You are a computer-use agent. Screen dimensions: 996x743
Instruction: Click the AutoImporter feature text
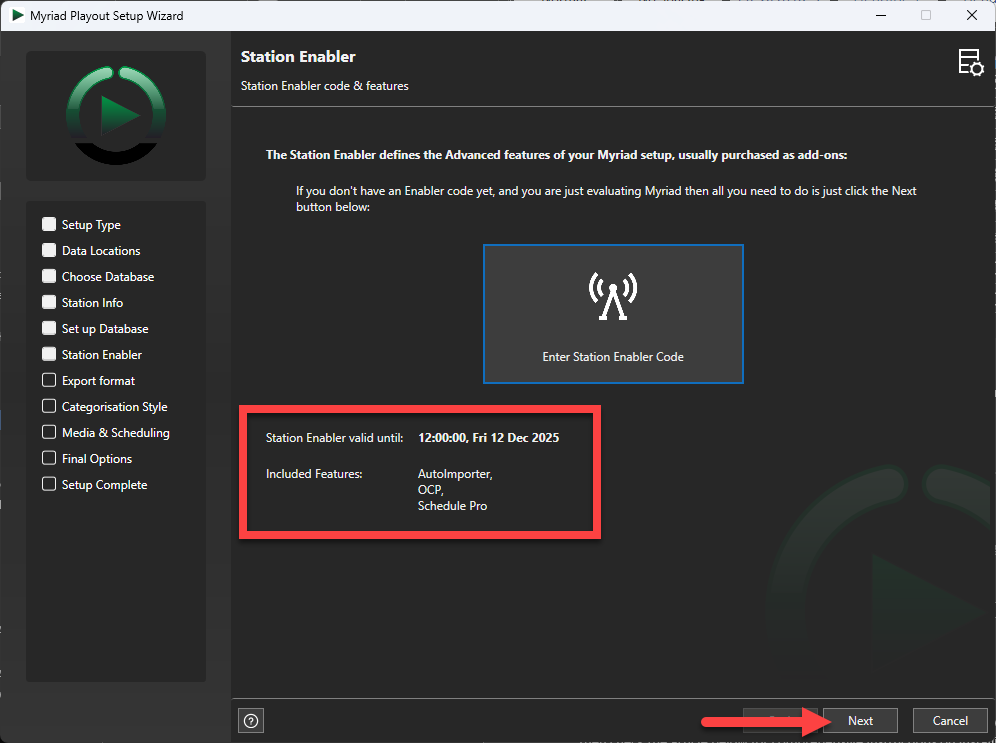pyautogui.click(x=455, y=474)
